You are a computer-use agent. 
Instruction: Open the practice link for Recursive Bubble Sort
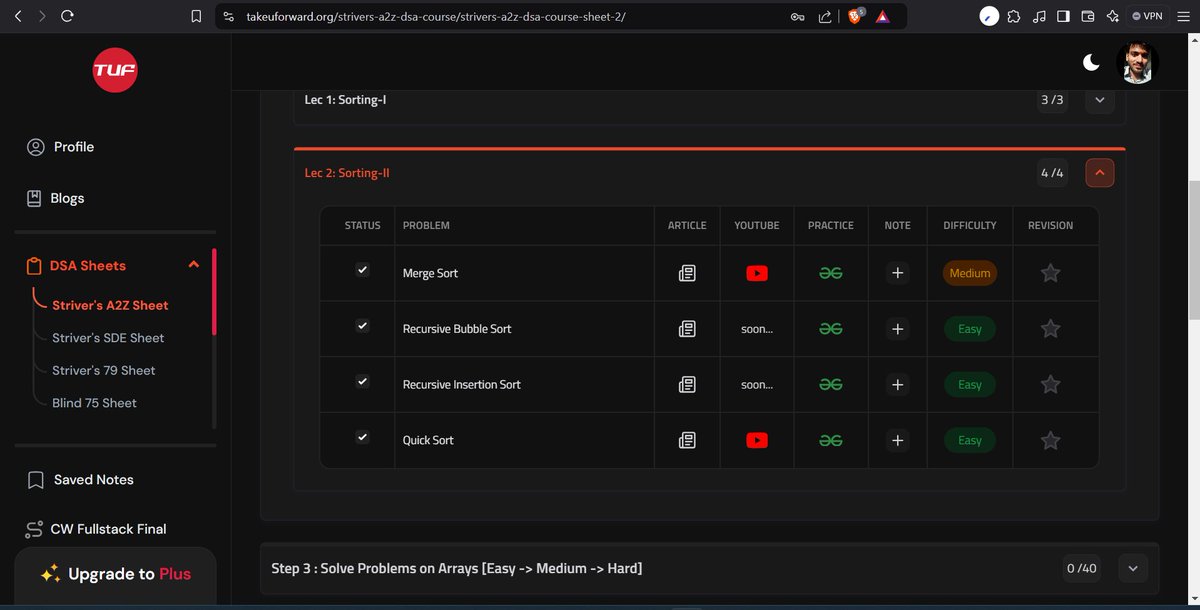coord(830,328)
